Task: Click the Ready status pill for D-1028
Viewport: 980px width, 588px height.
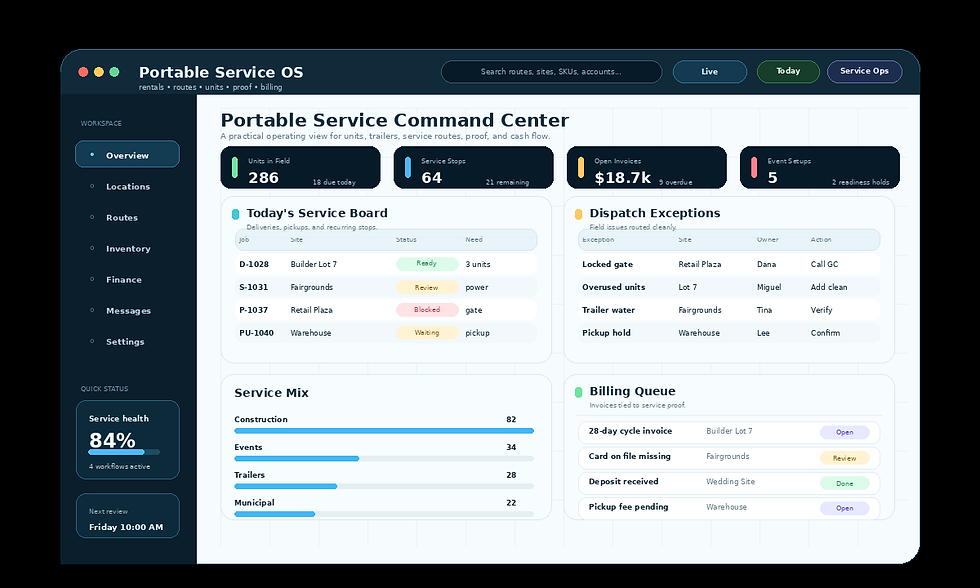Action: tap(427, 264)
